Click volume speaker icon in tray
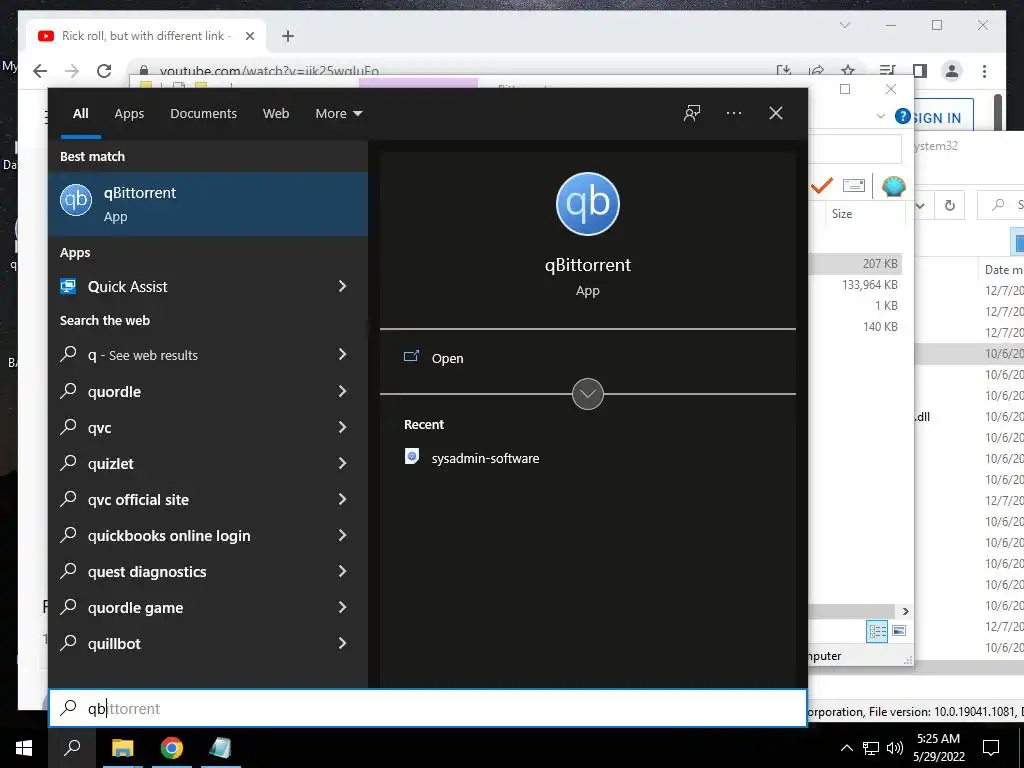This screenshot has height=768, width=1024. (895, 748)
